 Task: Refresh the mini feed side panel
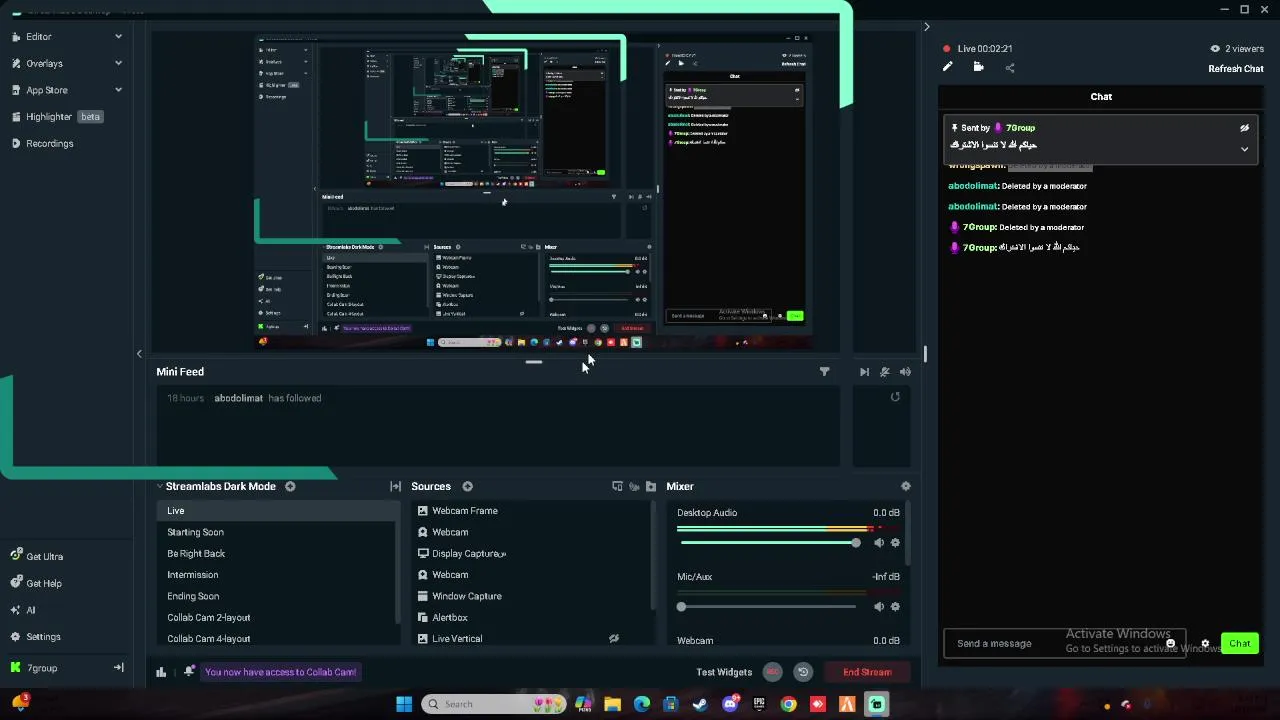pyautogui.click(x=895, y=397)
